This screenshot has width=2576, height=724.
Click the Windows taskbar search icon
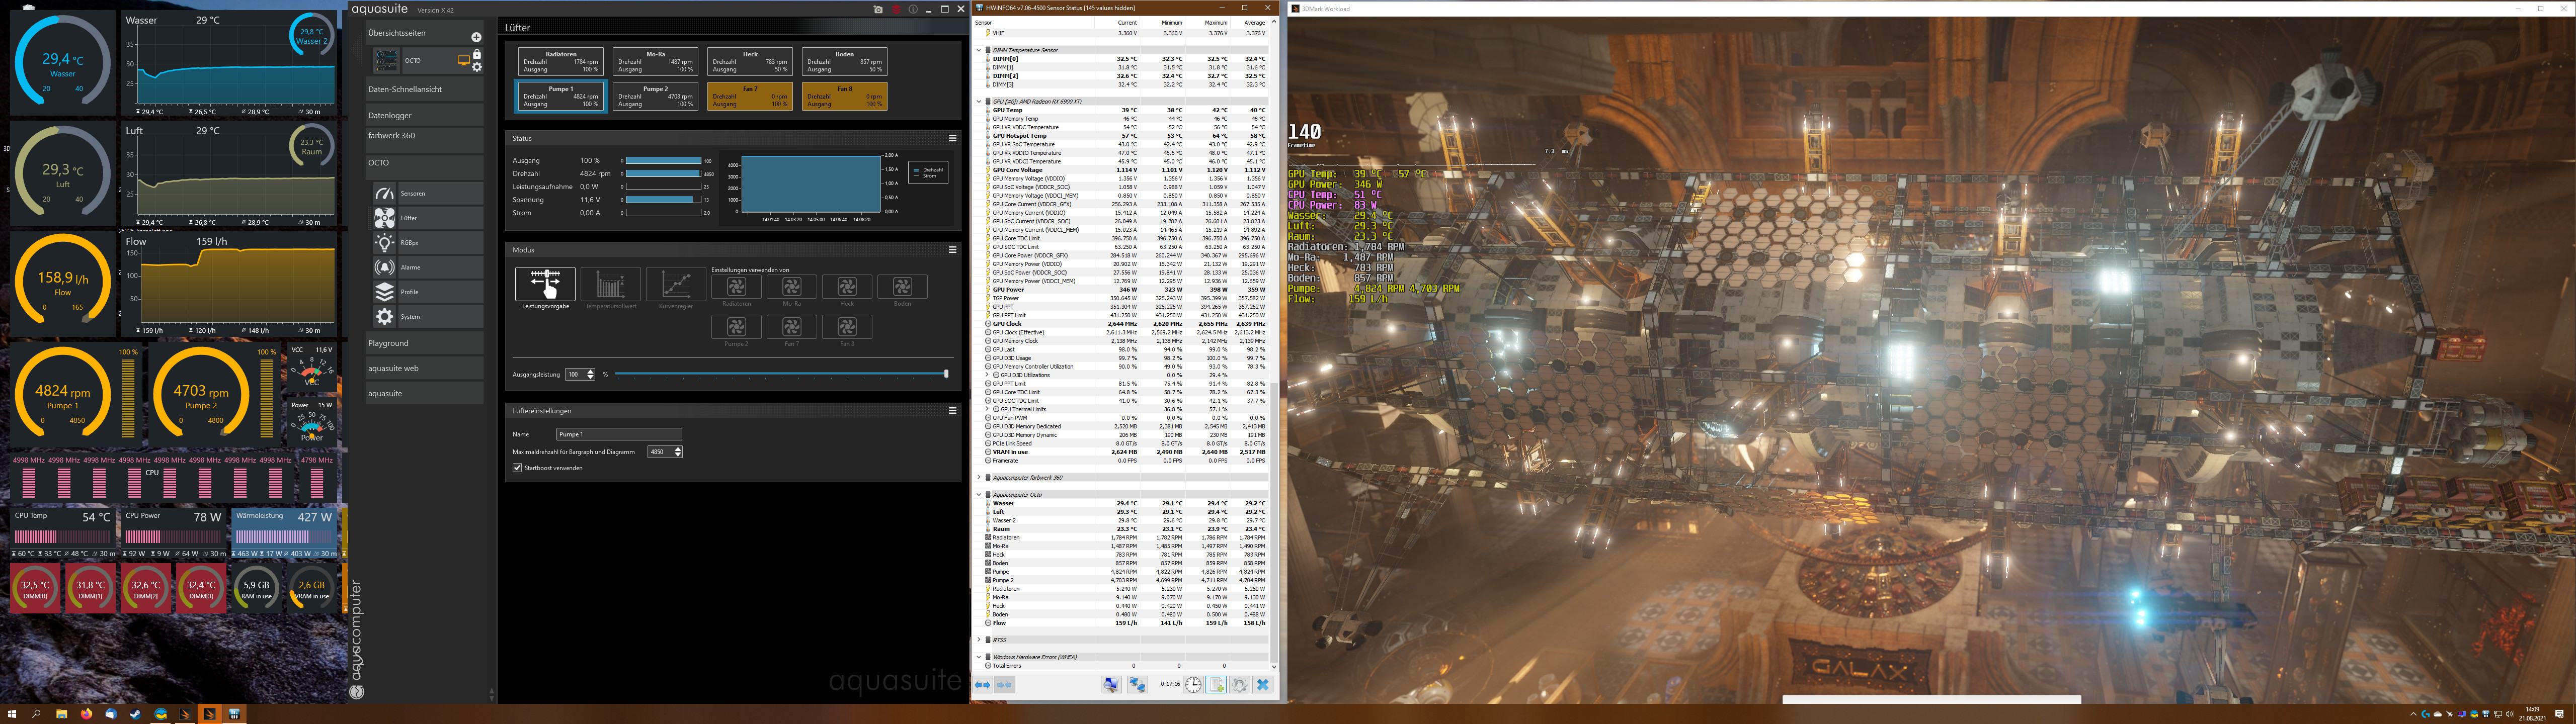click(36, 714)
